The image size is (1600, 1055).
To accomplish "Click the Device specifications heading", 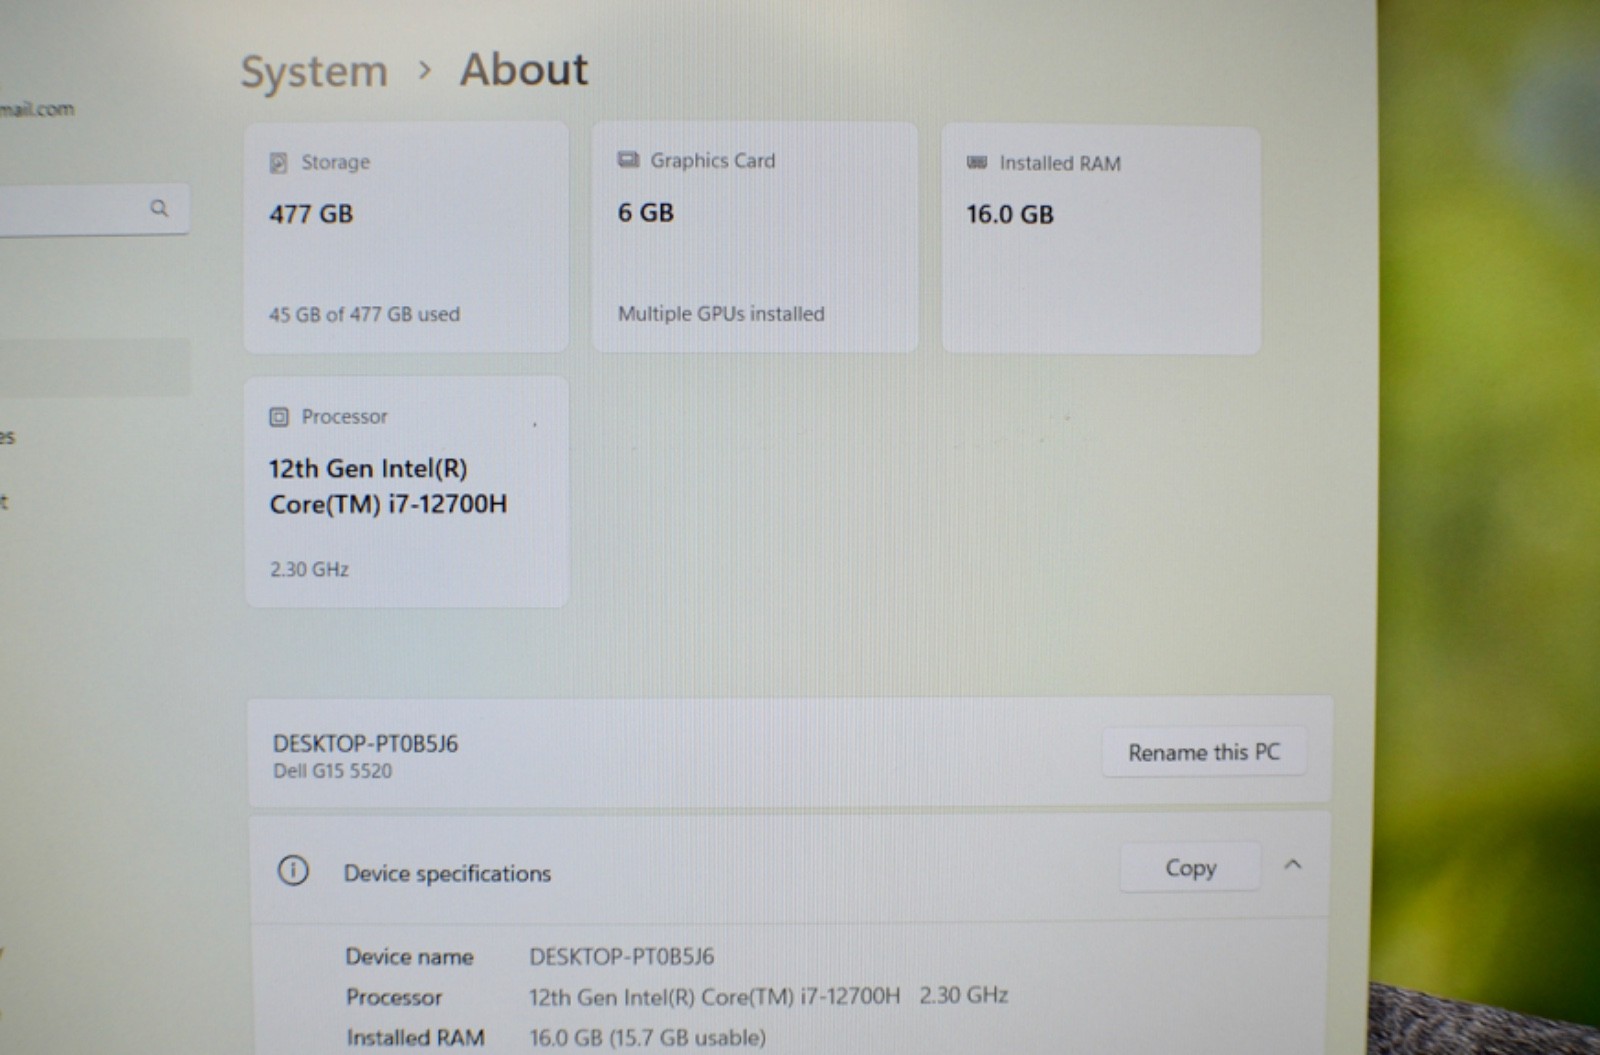I will (447, 874).
